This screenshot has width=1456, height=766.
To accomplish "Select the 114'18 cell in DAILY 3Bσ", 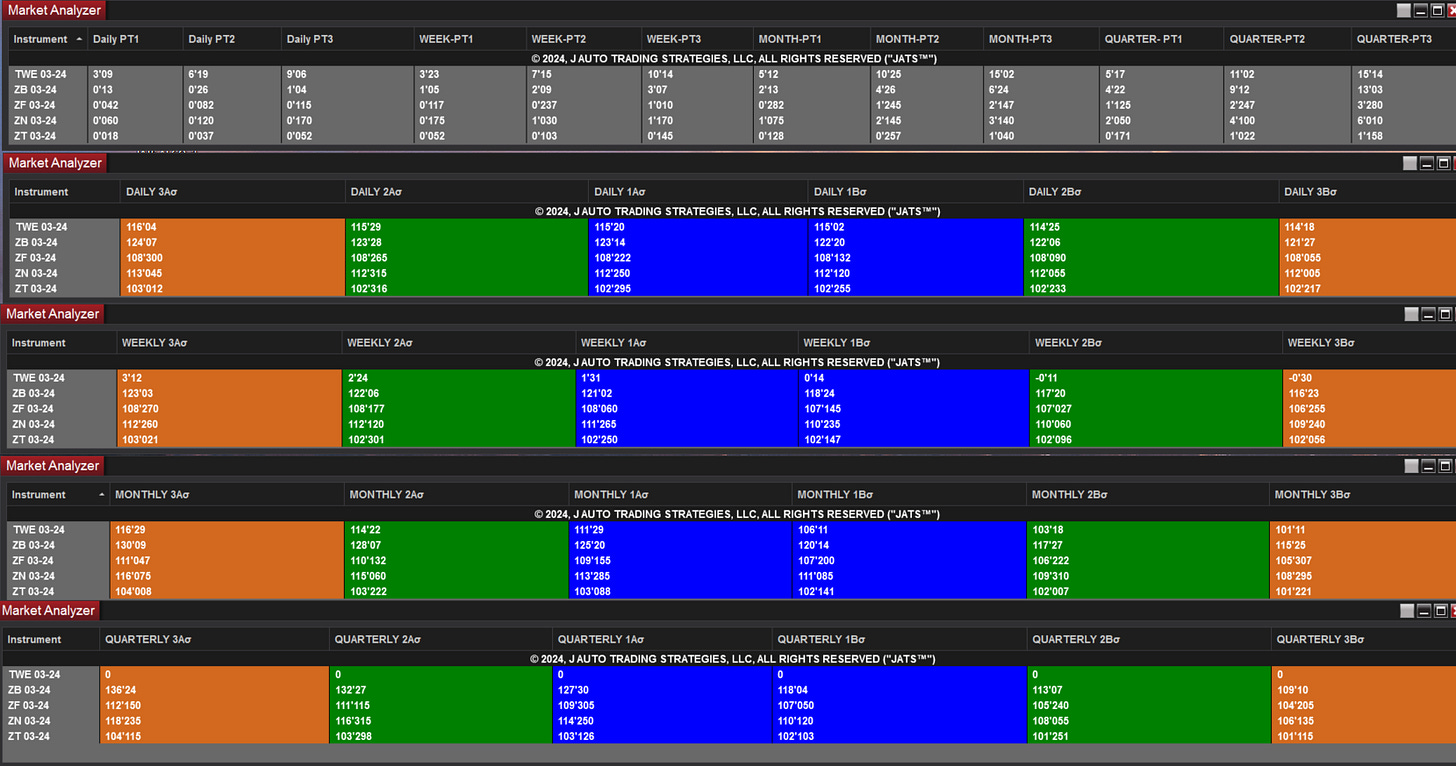I will (x=1367, y=227).
